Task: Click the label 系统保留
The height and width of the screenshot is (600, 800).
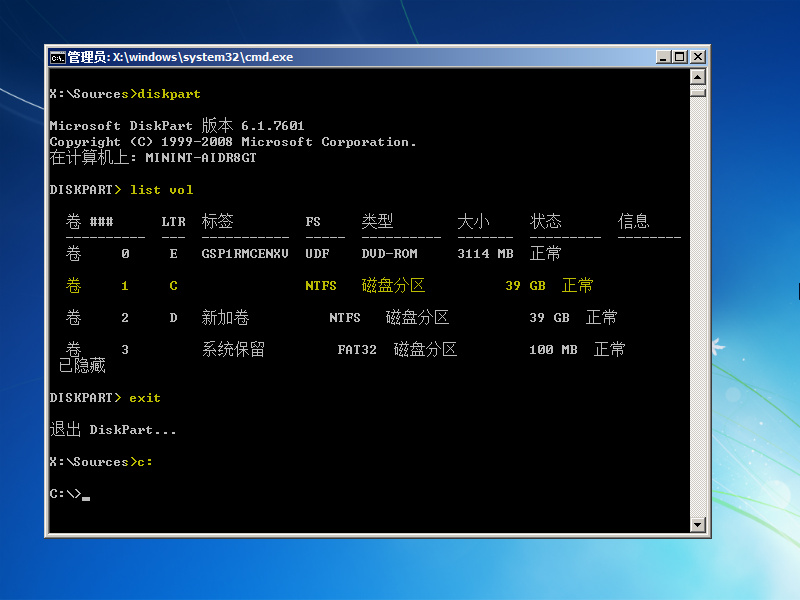Action: (x=233, y=349)
